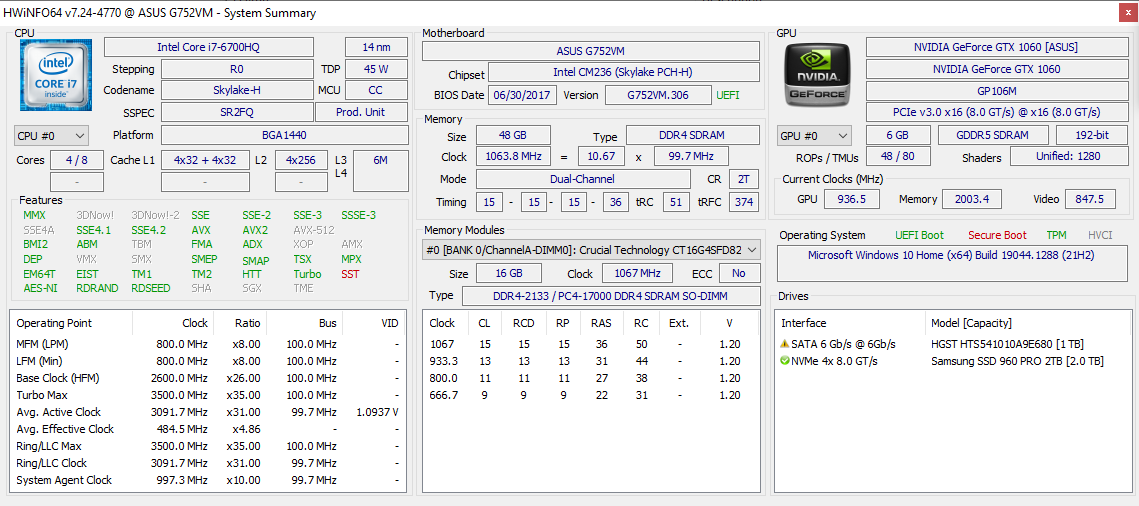Viewport: 1139px width, 506px height.
Task: Click the L2 4x256 cache field
Action: pos(301,160)
